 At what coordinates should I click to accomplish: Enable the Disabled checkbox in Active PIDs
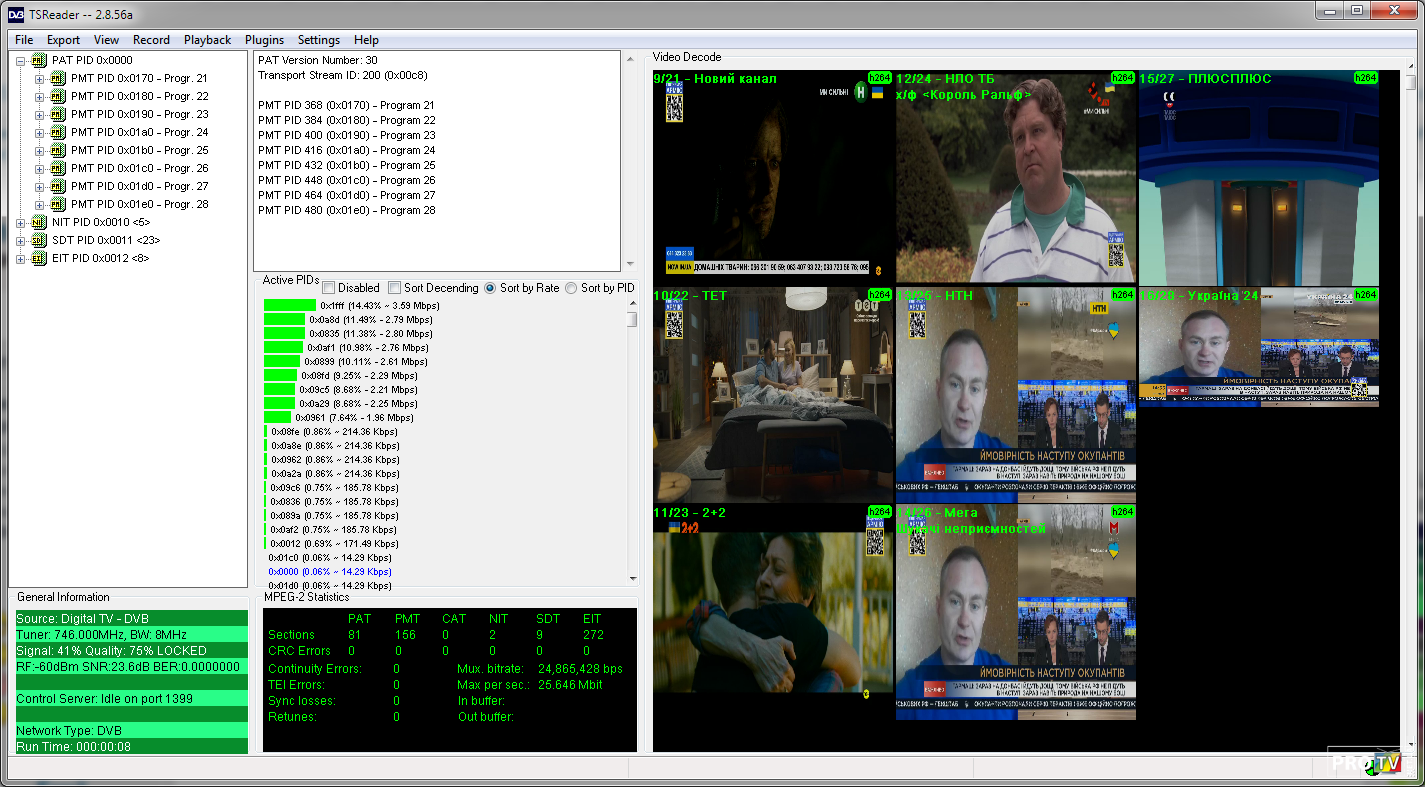pos(329,288)
